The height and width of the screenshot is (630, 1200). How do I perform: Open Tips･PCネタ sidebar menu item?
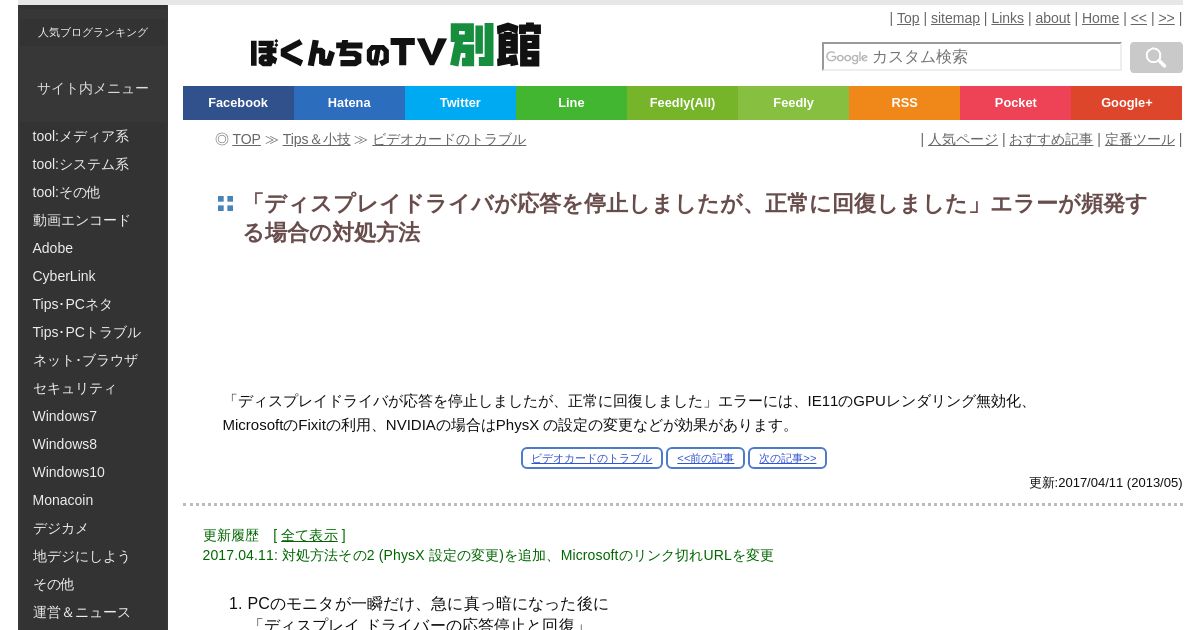tap(93, 304)
